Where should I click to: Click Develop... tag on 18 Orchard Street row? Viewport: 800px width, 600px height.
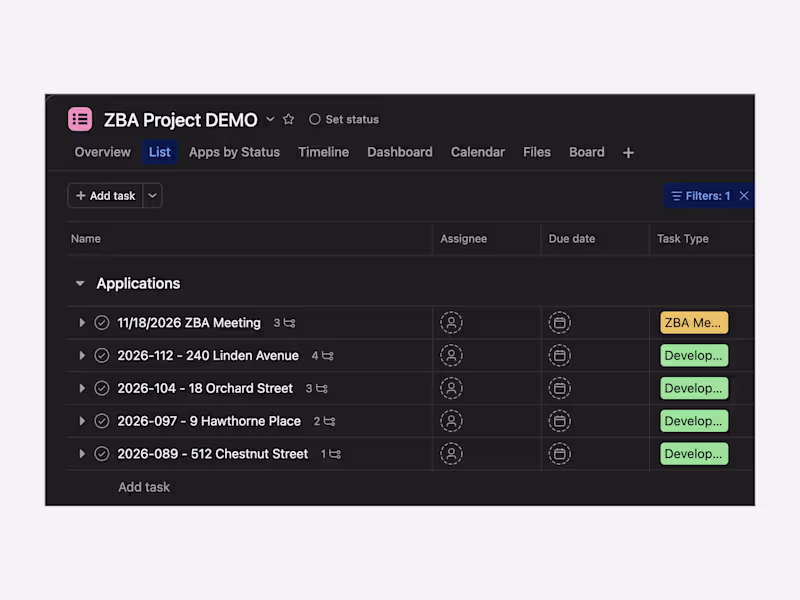click(694, 388)
